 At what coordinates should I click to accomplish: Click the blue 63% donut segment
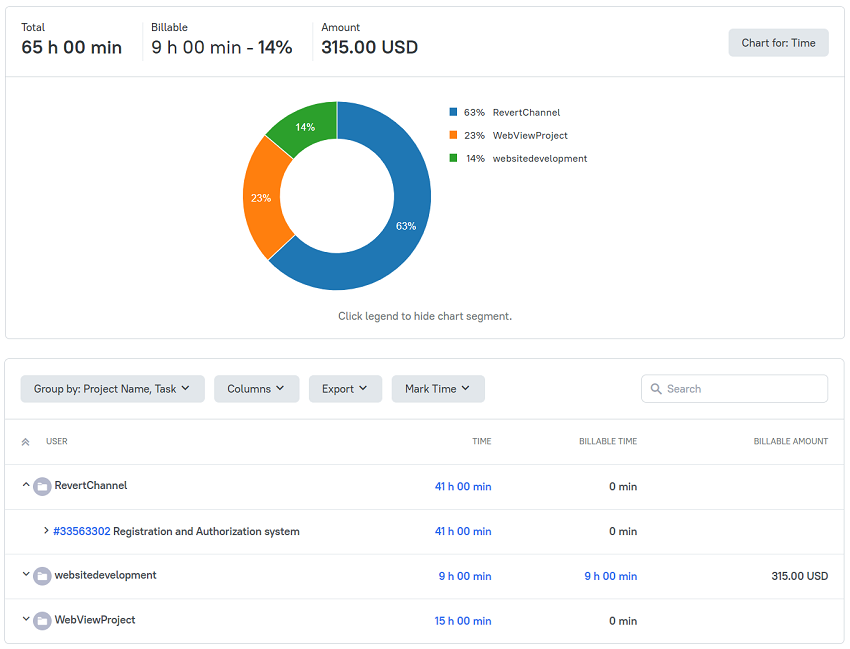404,228
